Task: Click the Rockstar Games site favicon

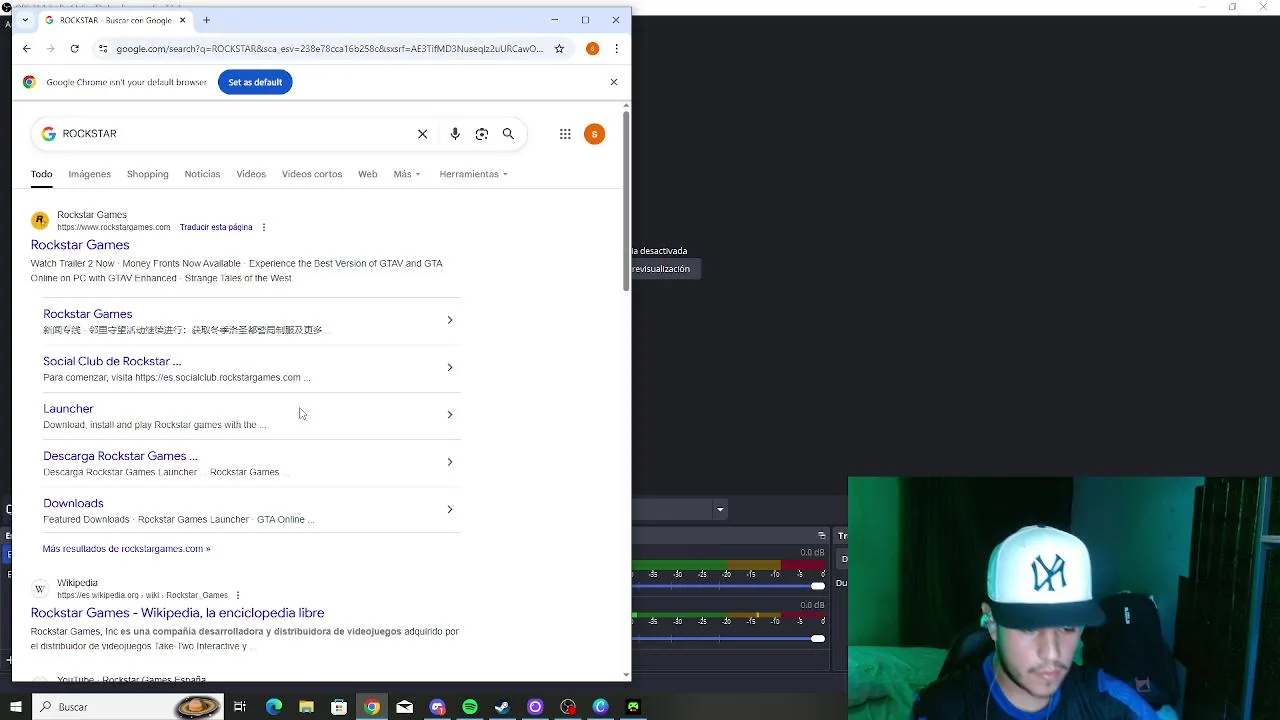Action: coord(40,220)
